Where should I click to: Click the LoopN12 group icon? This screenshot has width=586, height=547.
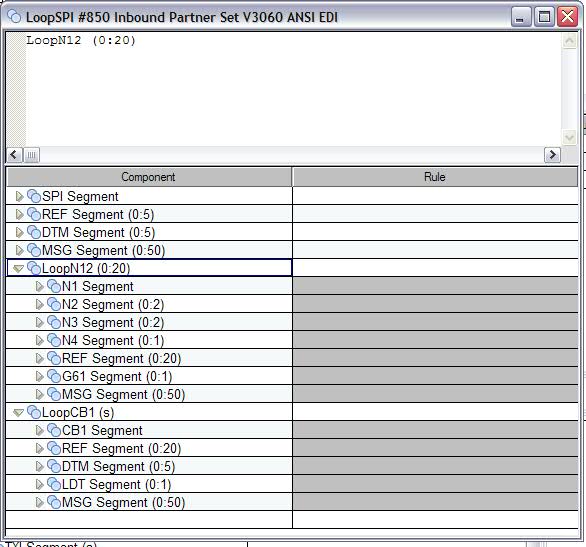point(34,268)
